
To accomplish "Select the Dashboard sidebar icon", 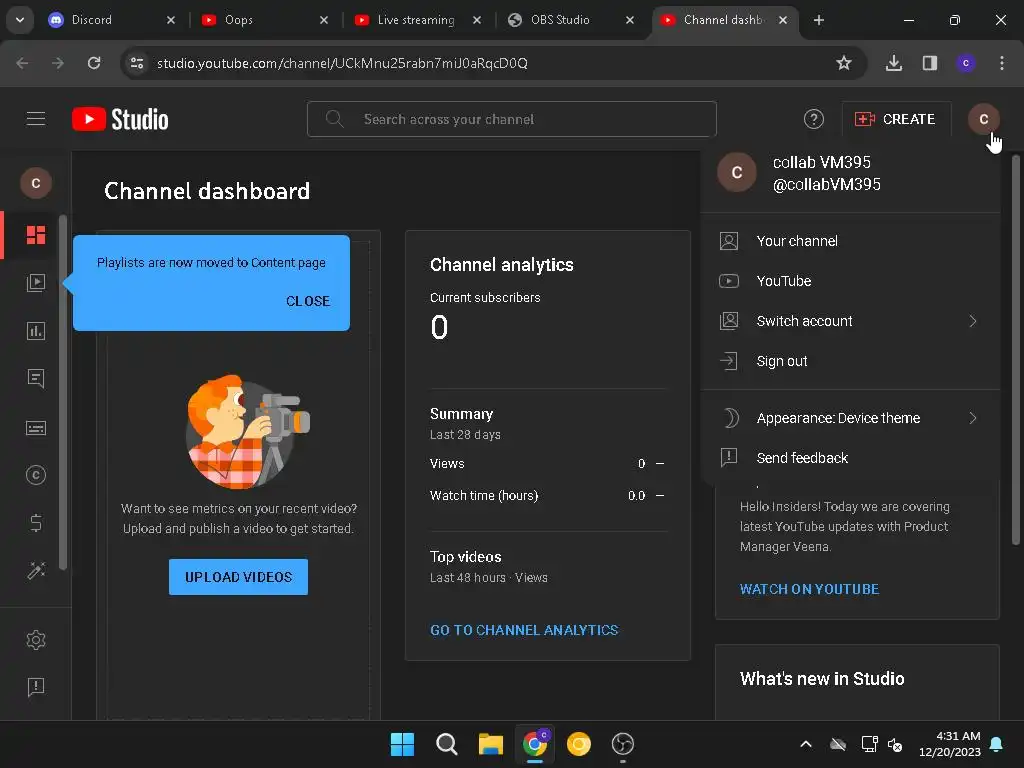I will pos(36,235).
